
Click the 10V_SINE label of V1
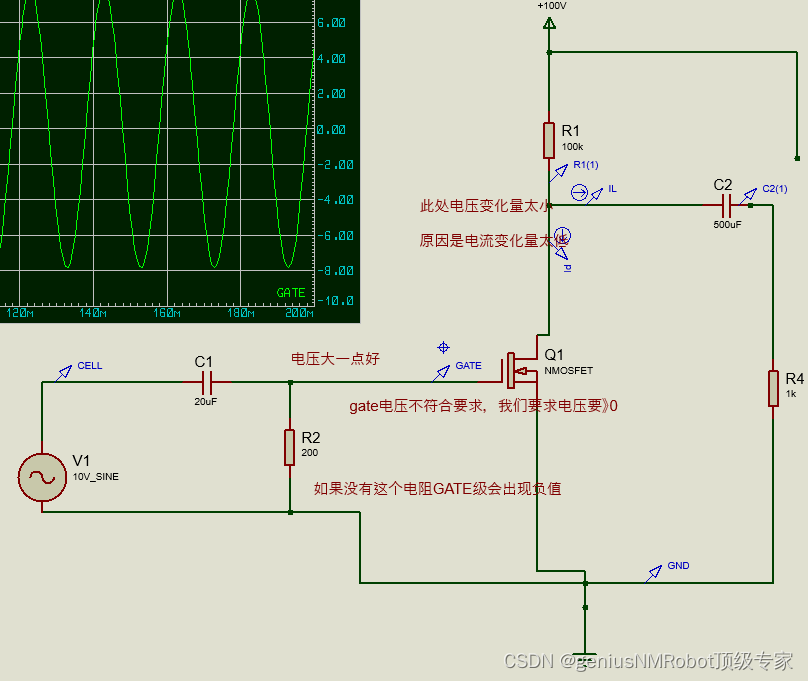[x=96, y=477]
